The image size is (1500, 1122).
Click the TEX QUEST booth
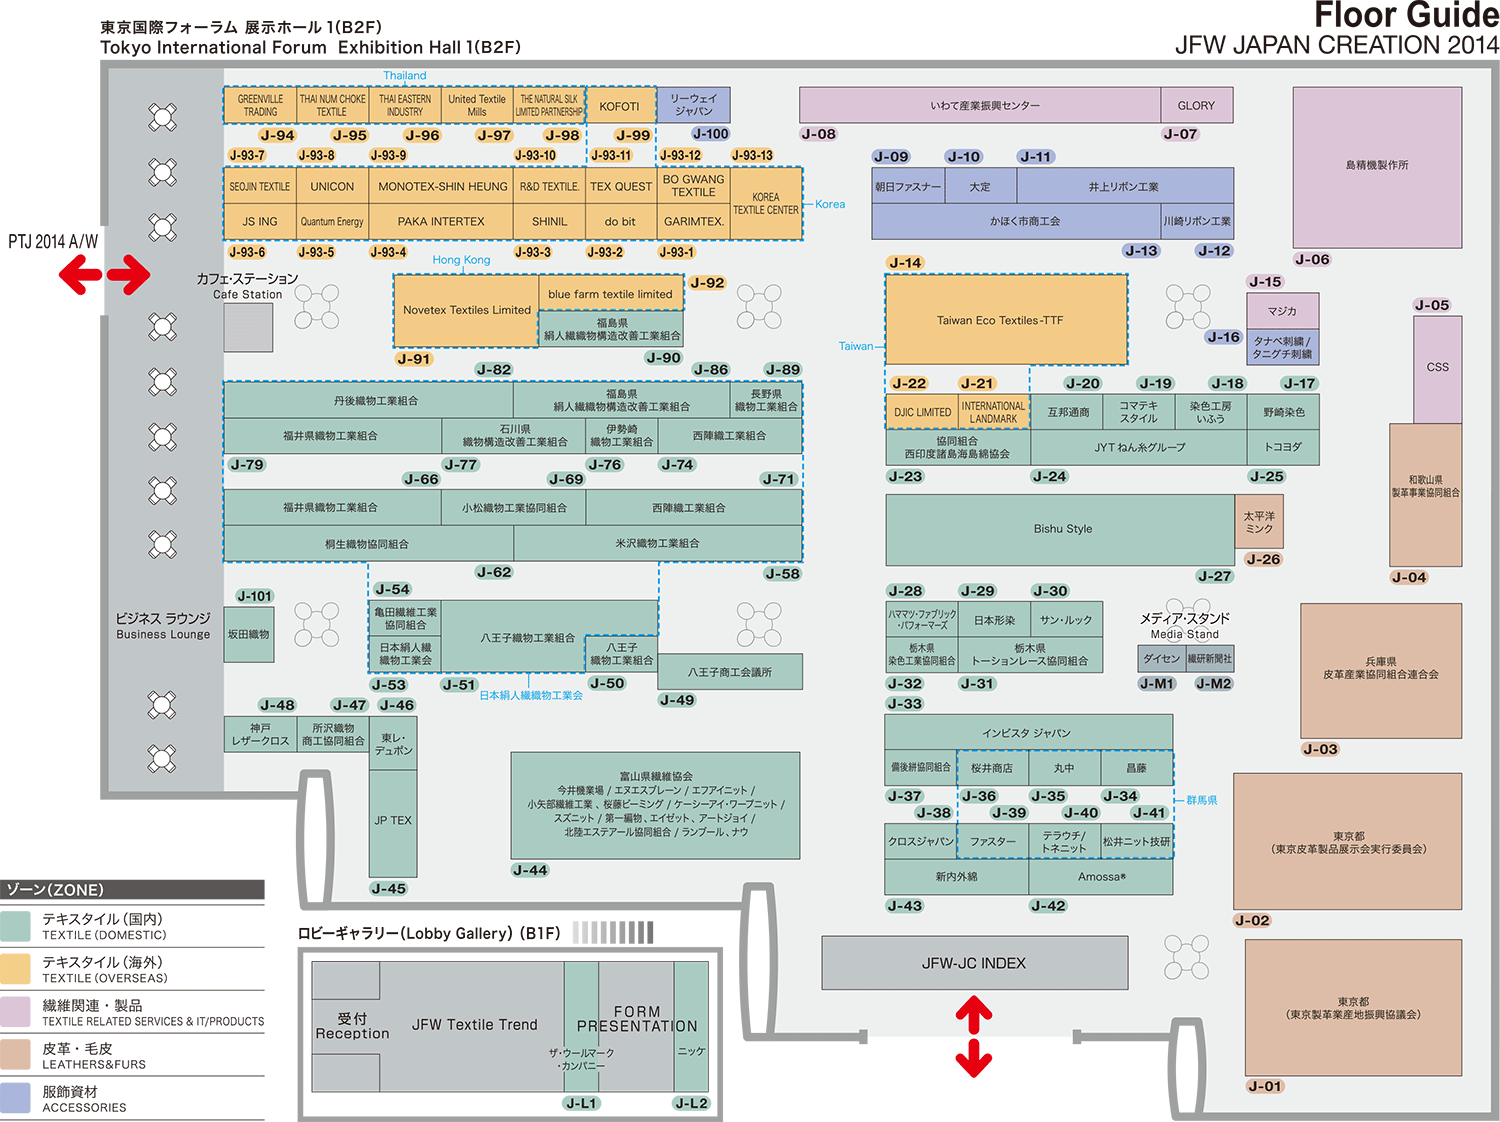coord(620,186)
